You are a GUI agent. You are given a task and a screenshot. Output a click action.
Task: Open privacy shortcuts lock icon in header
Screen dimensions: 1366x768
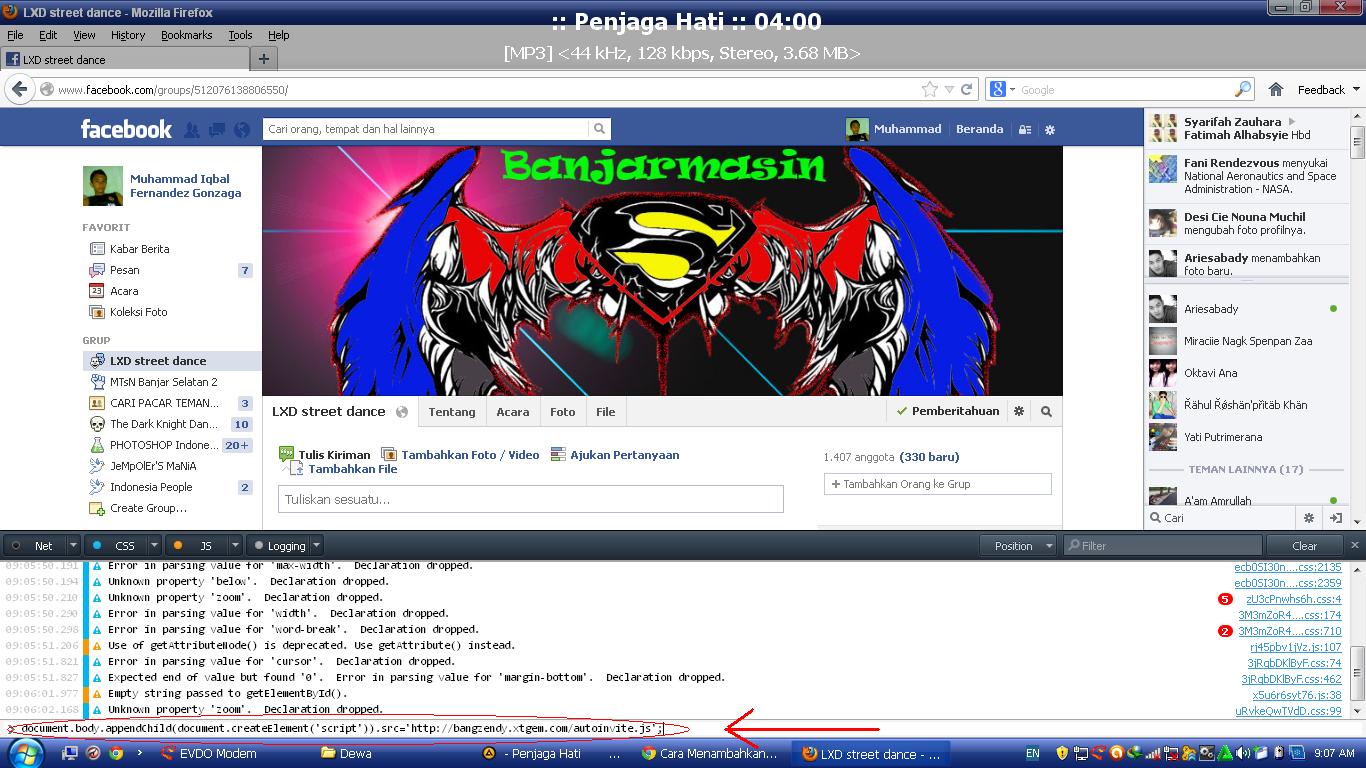click(1024, 129)
